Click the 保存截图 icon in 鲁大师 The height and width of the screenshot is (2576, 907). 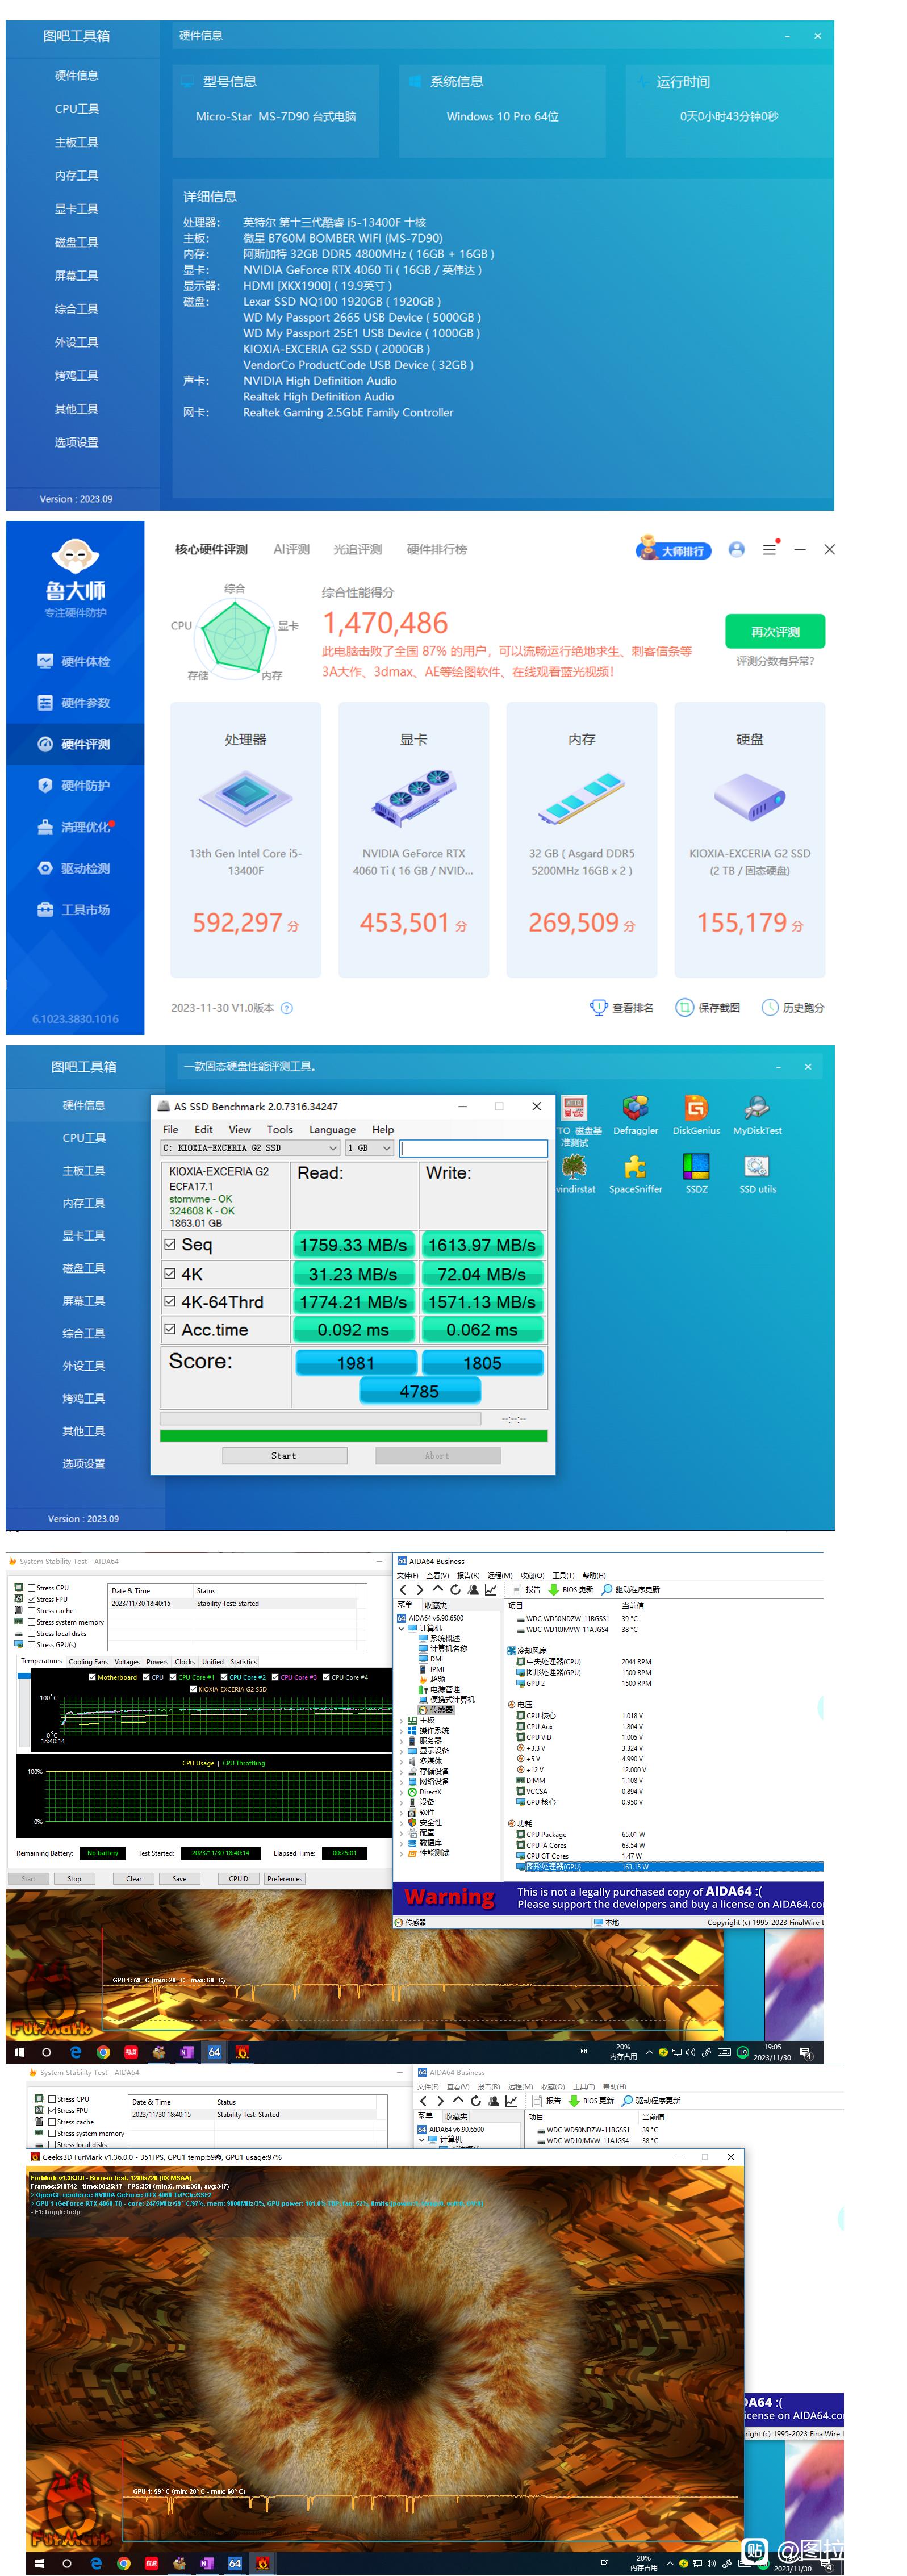pos(684,1007)
